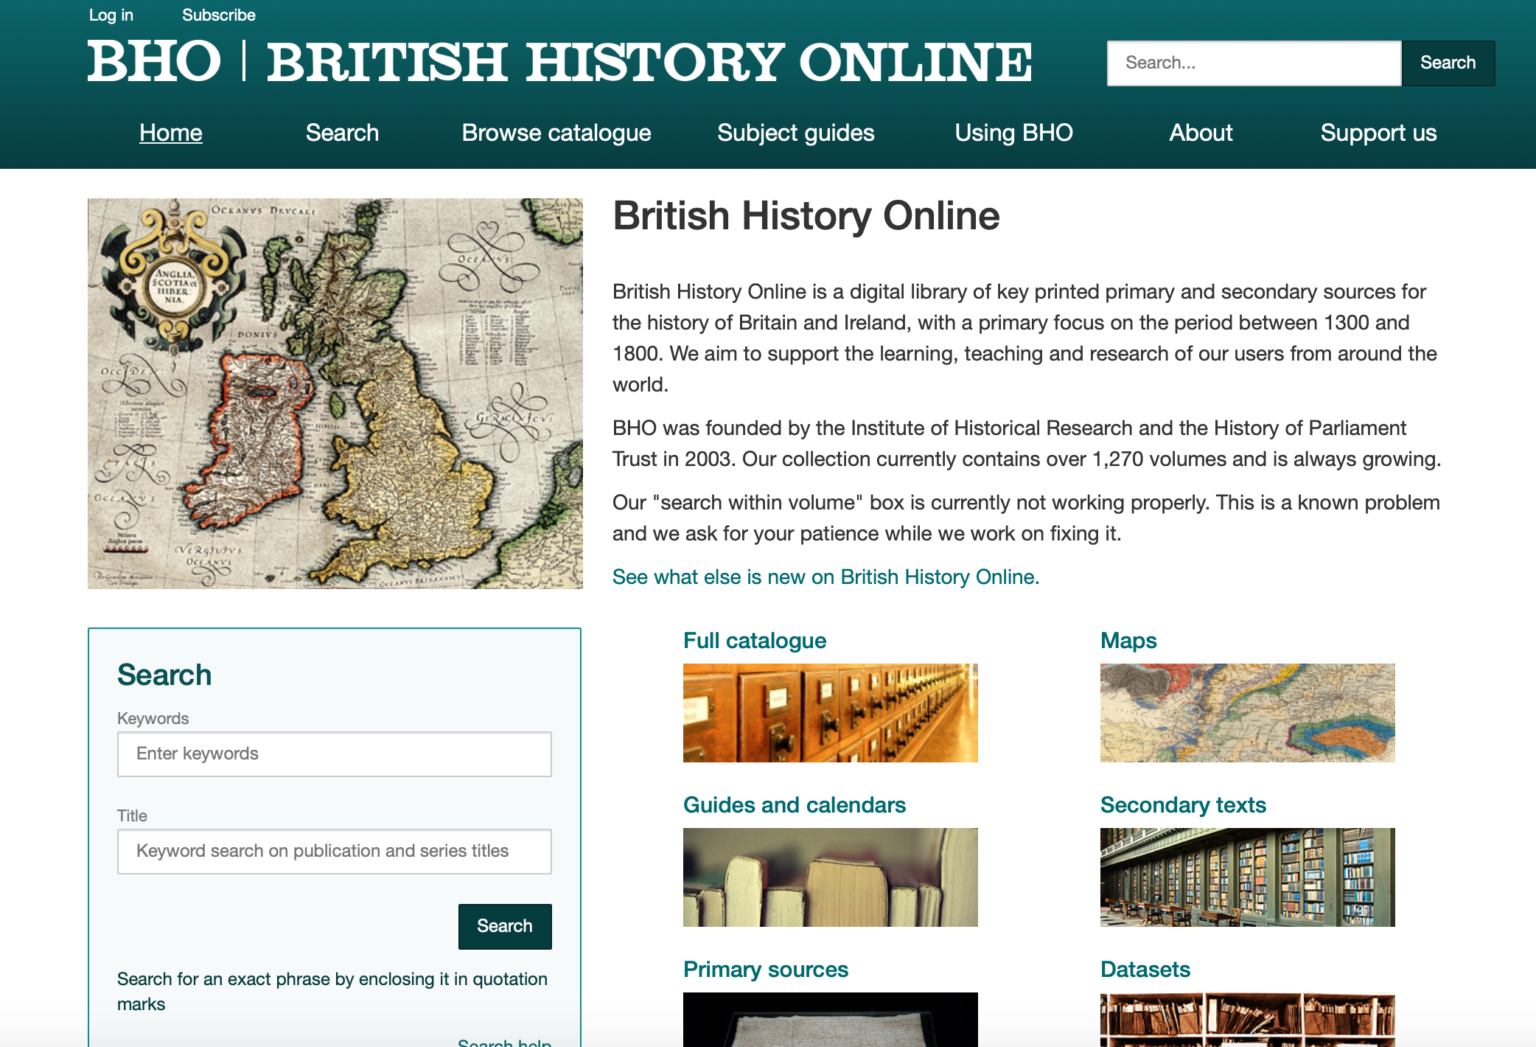Click the Guides and calendars books image

(x=830, y=877)
